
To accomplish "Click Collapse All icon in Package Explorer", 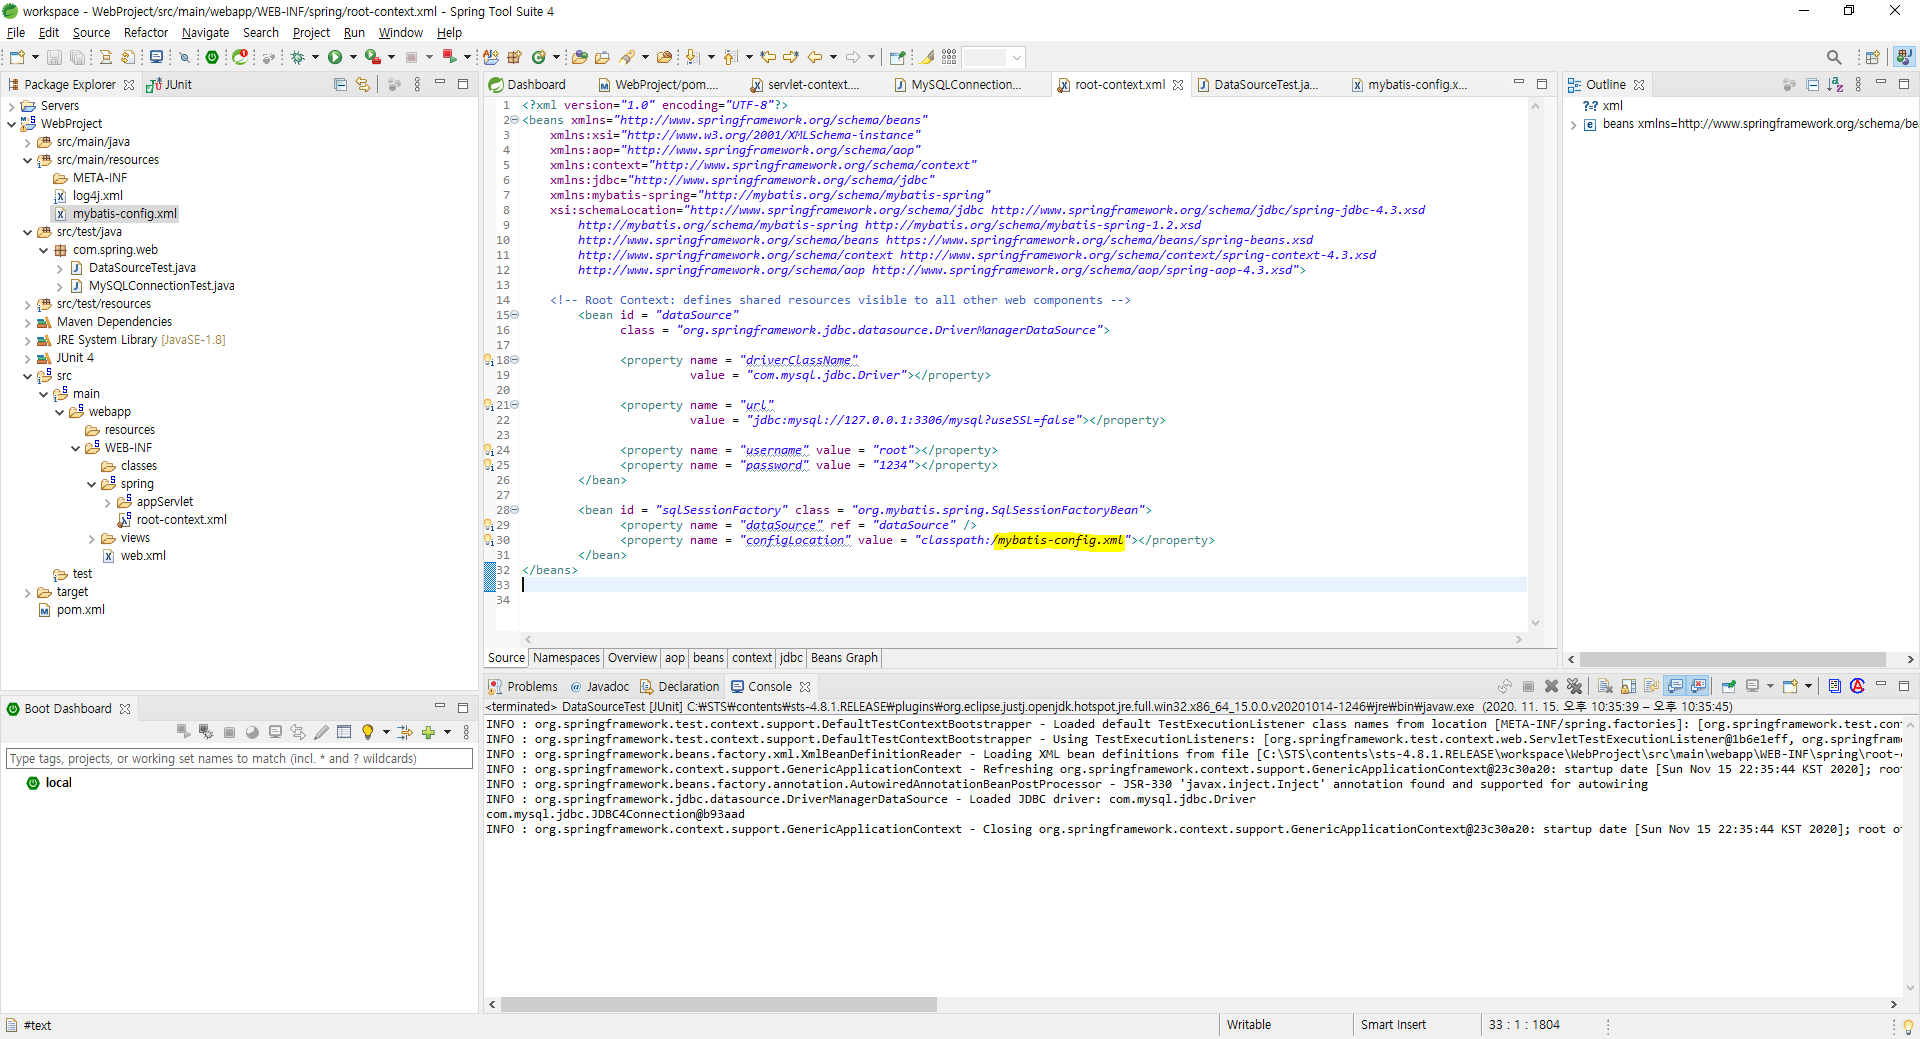I will (x=340, y=85).
